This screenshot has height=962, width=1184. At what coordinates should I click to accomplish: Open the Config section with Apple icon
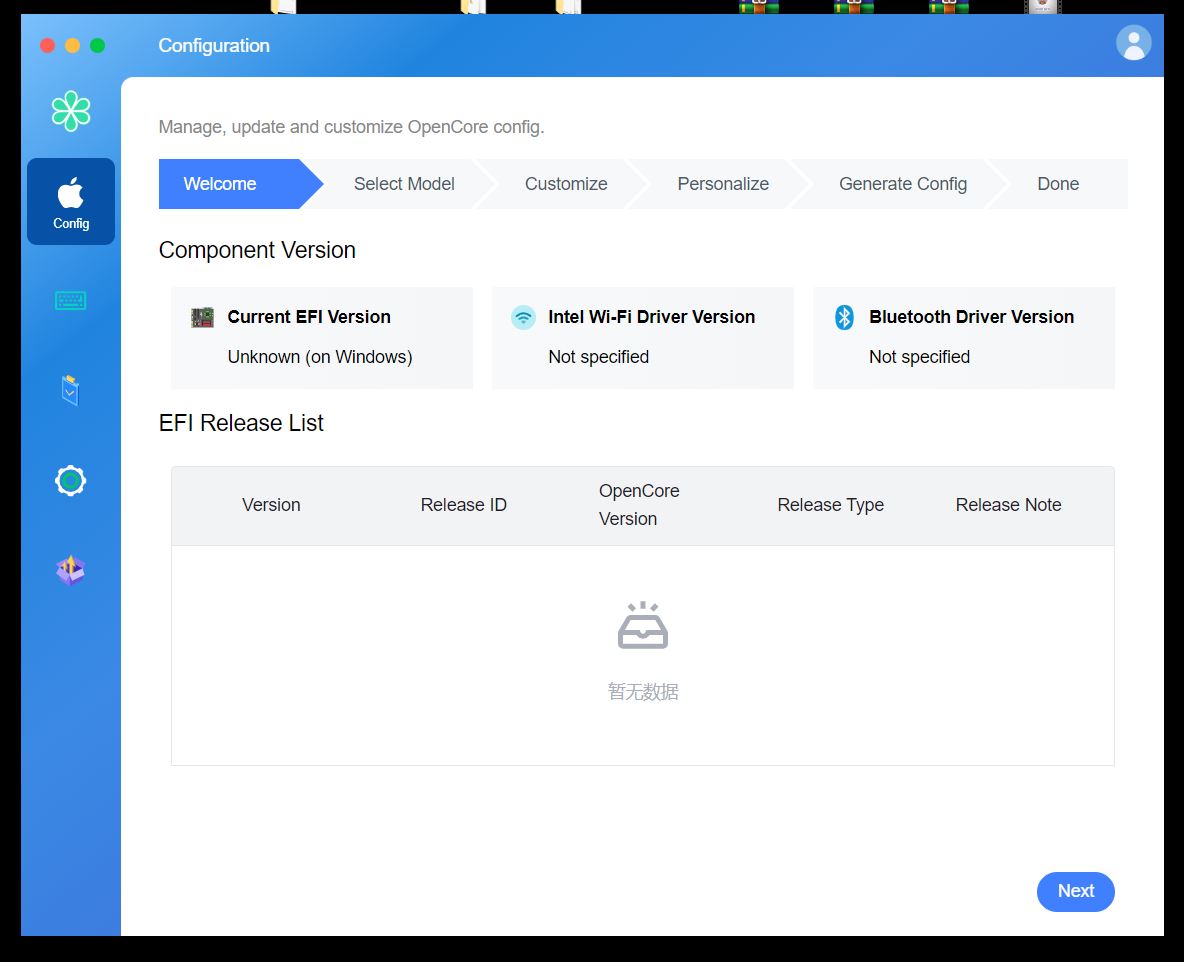[x=71, y=201]
